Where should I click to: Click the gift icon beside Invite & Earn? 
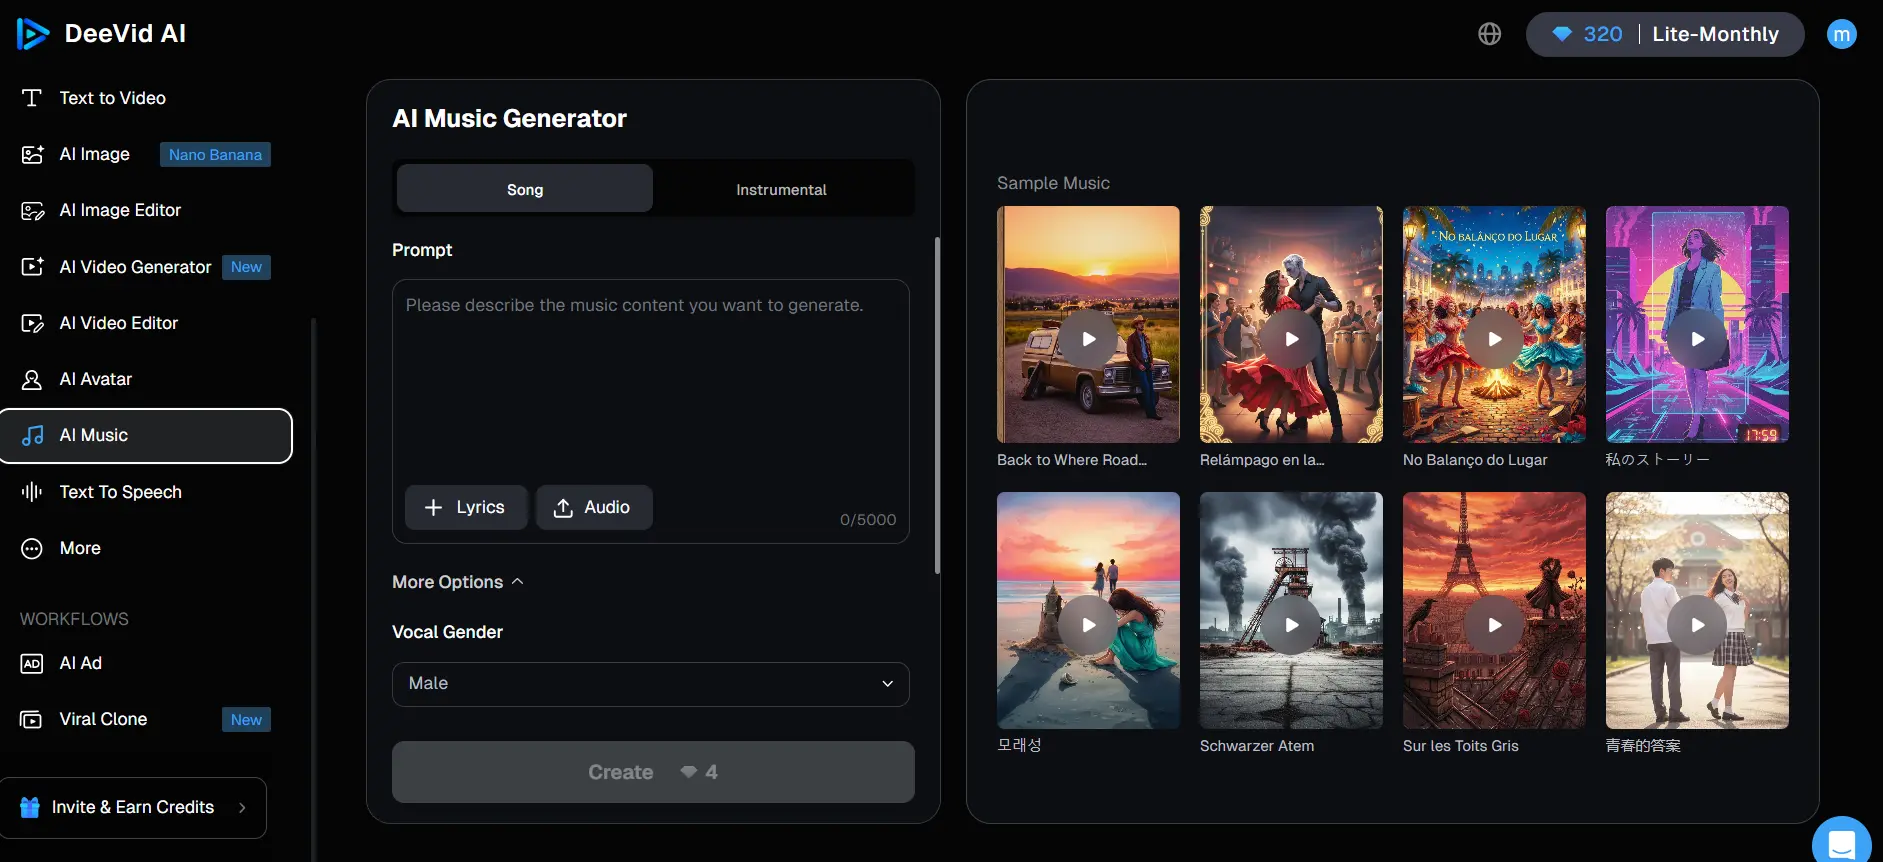point(30,807)
